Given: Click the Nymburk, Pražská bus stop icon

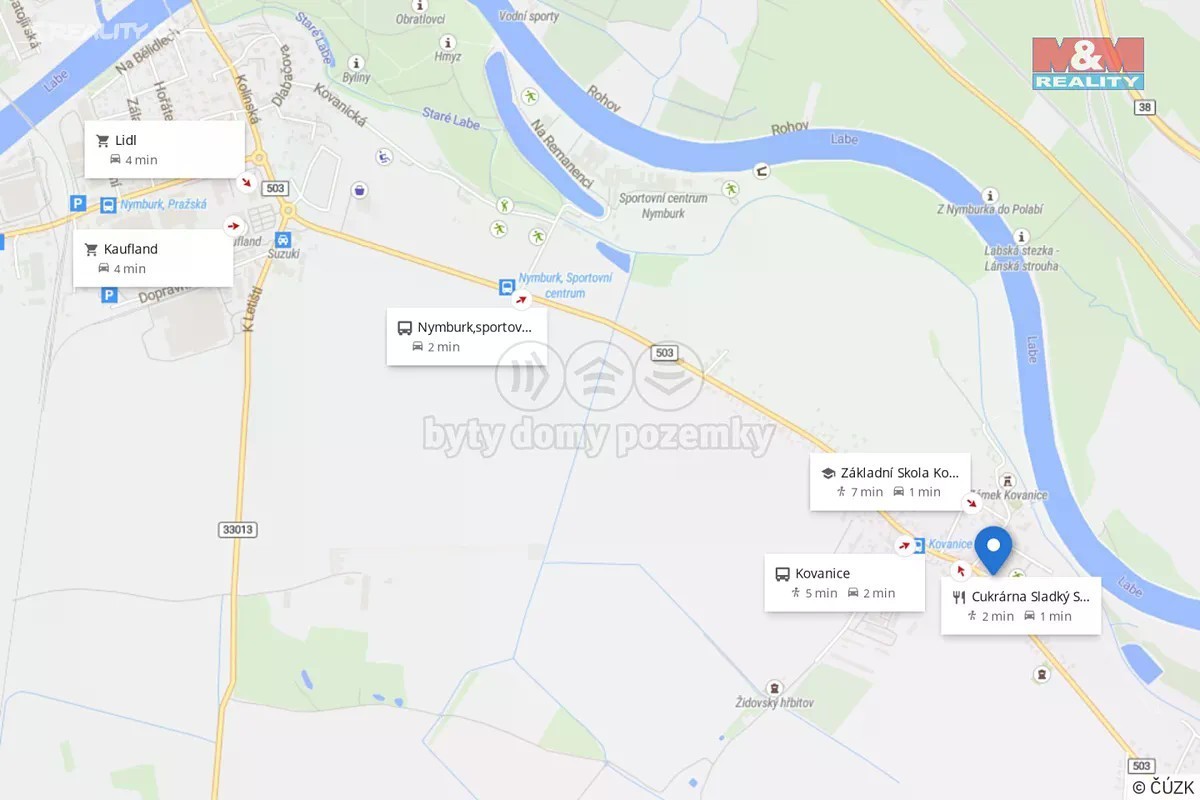Looking at the screenshot, I should click(107, 204).
